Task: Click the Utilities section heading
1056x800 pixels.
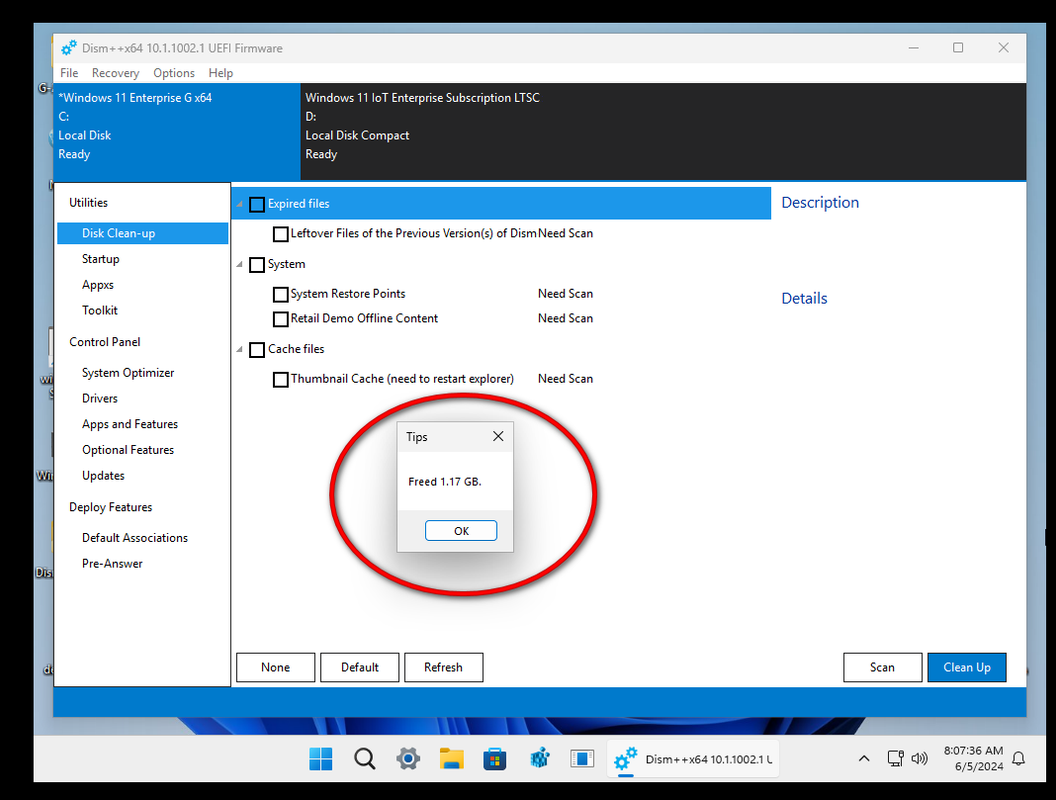Action: tap(88, 202)
